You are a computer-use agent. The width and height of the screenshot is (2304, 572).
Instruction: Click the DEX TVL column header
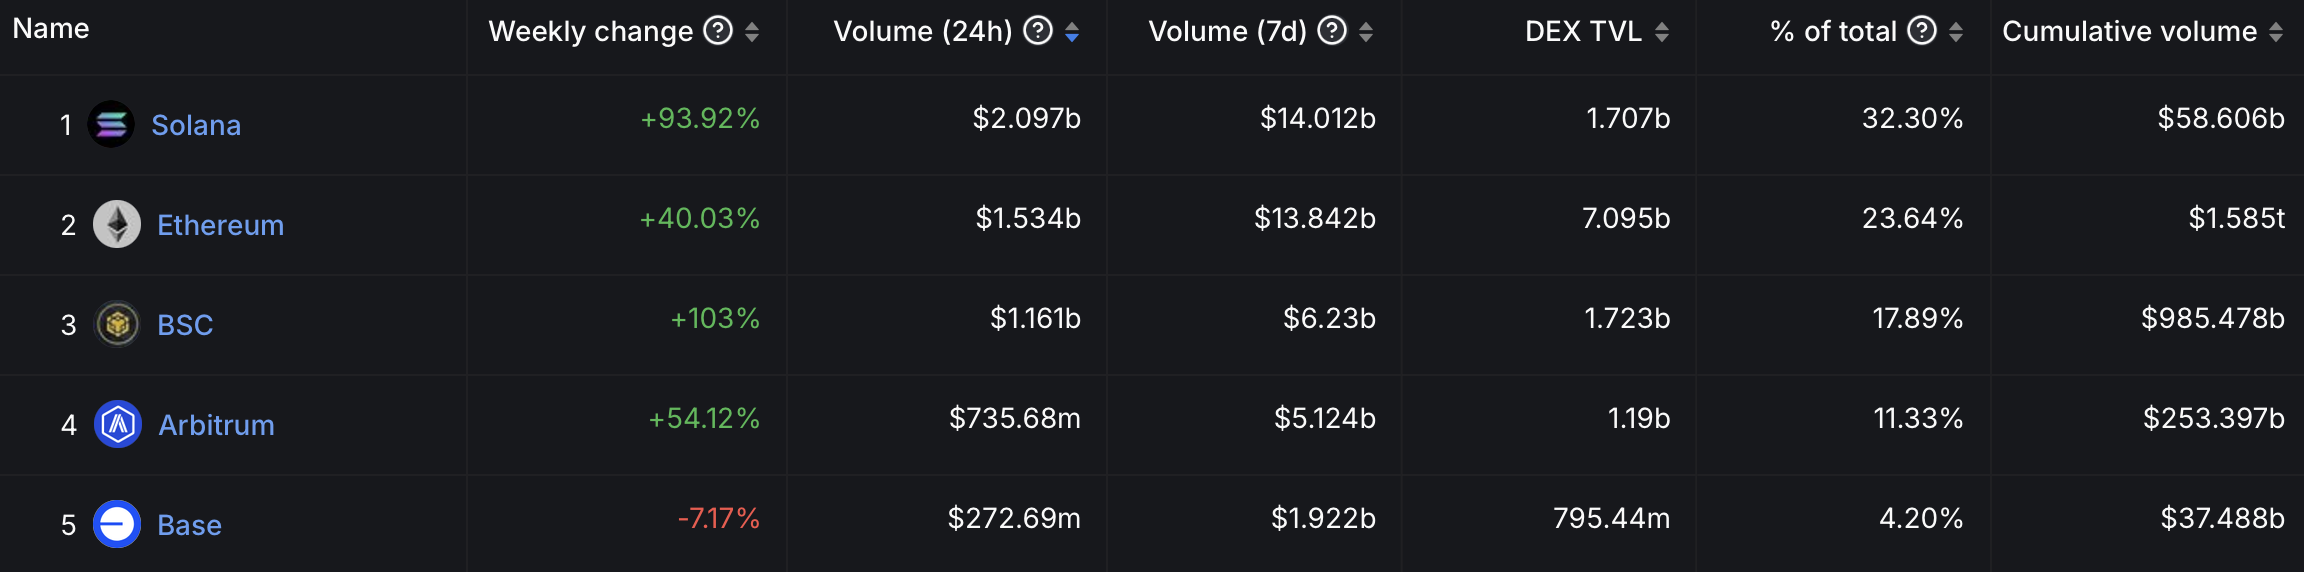pos(1583,32)
